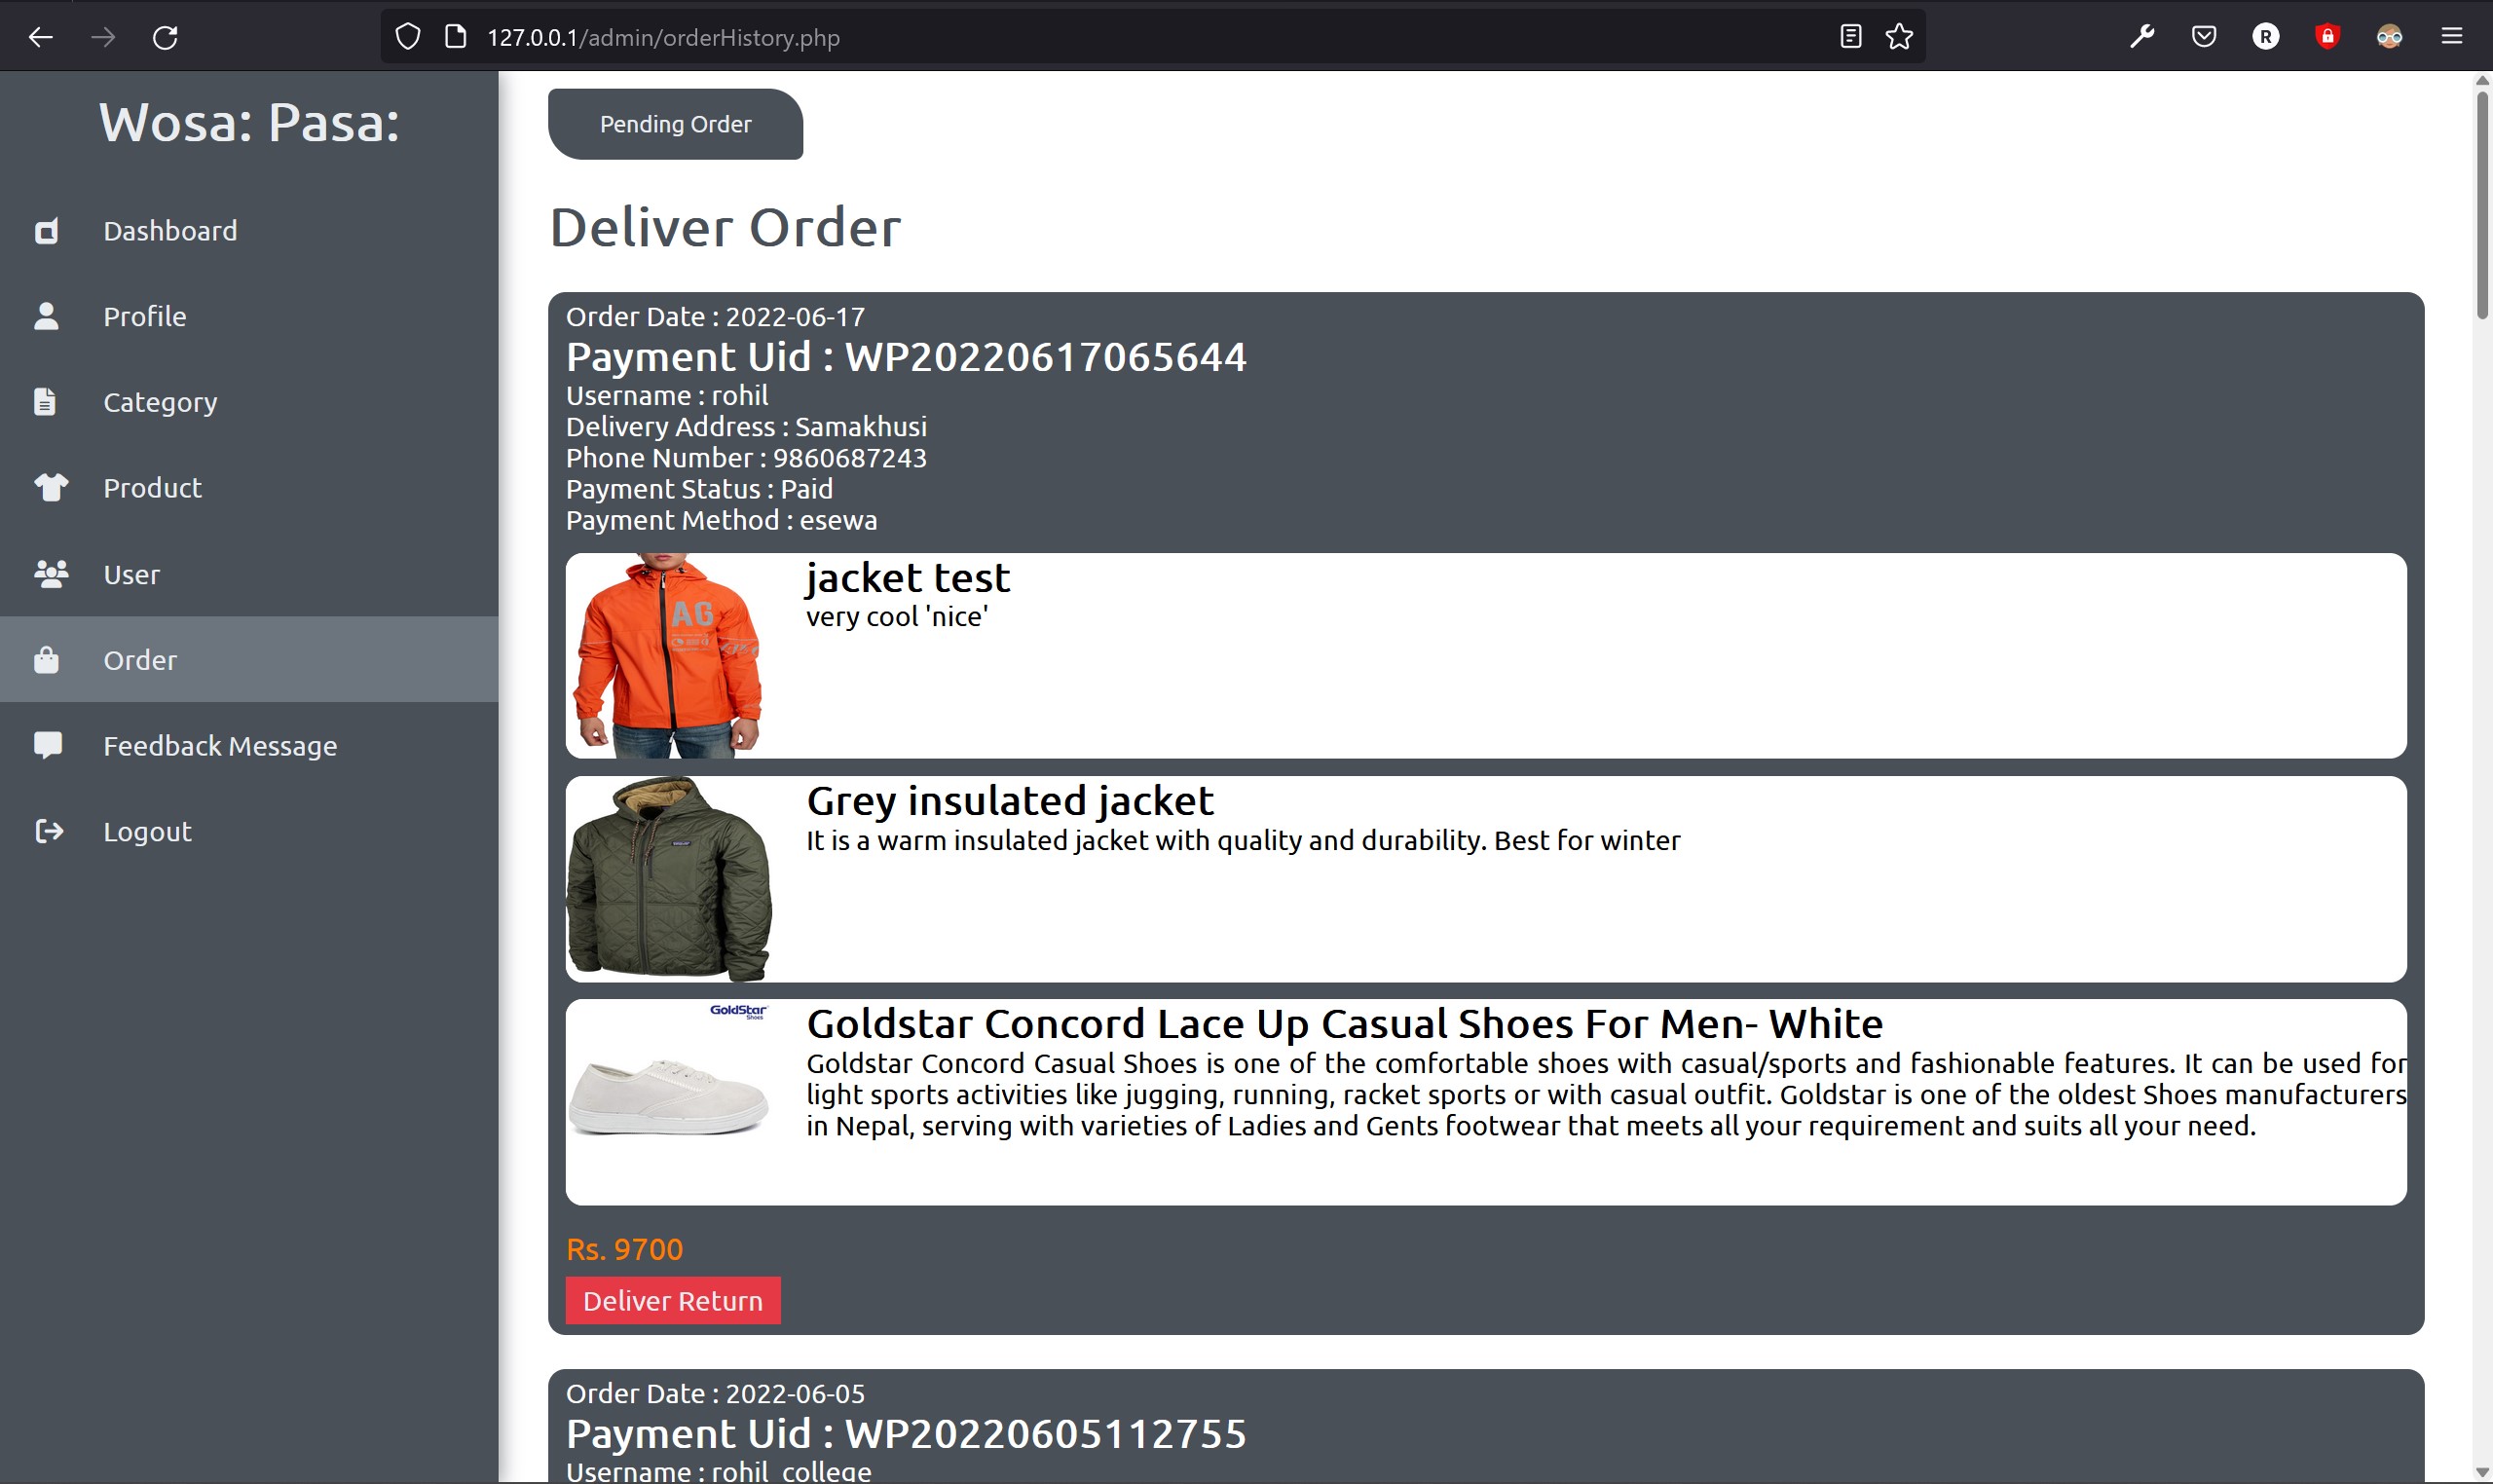Click the Dashboard icon in sidebar
Screen dimensions: 2493x1484
point(46,230)
